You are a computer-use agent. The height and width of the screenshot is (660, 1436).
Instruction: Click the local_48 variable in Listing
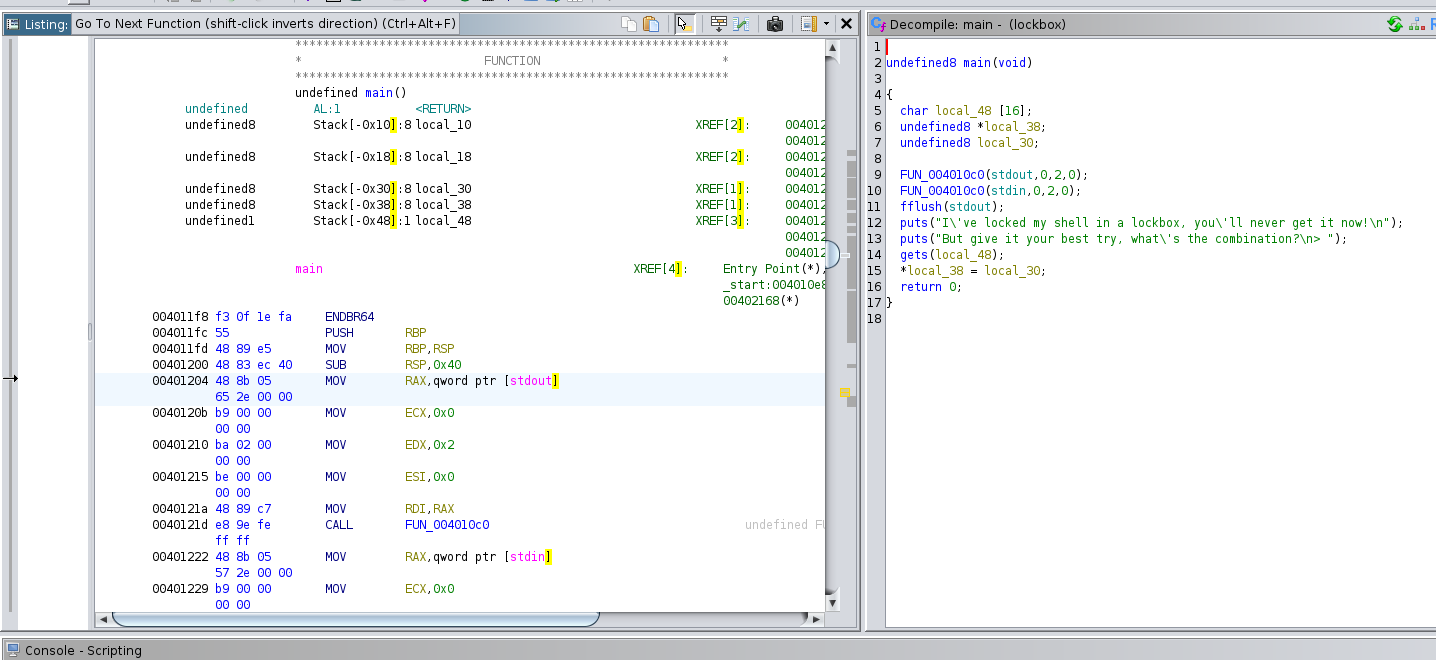click(443, 221)
